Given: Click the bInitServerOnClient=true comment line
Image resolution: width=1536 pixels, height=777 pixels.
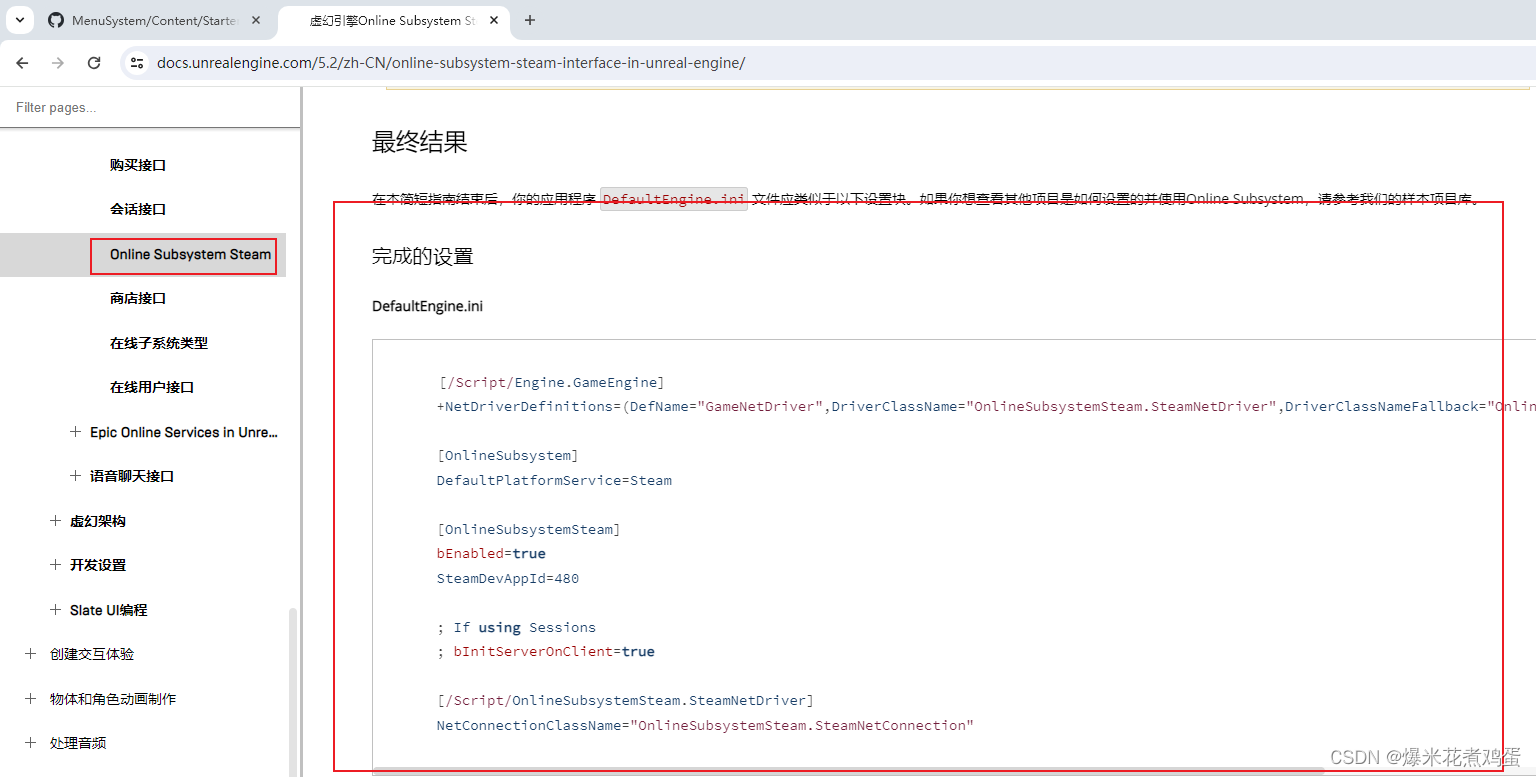Looking at the screenshot, I should 546,651.
